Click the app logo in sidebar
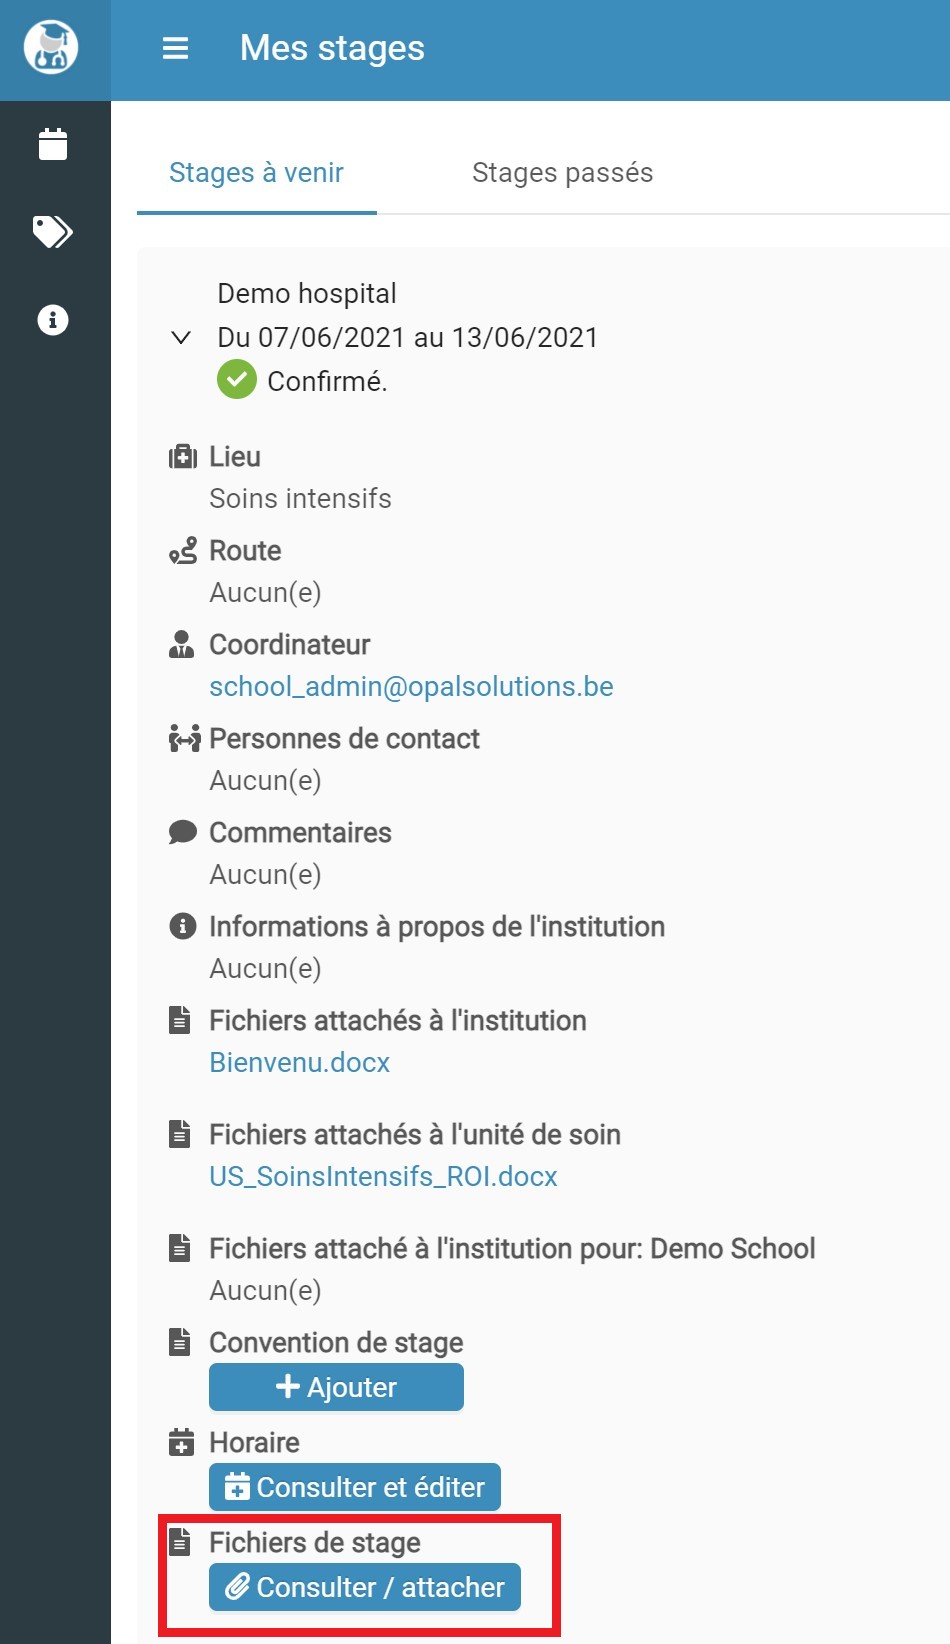 [x=51, y=47]
